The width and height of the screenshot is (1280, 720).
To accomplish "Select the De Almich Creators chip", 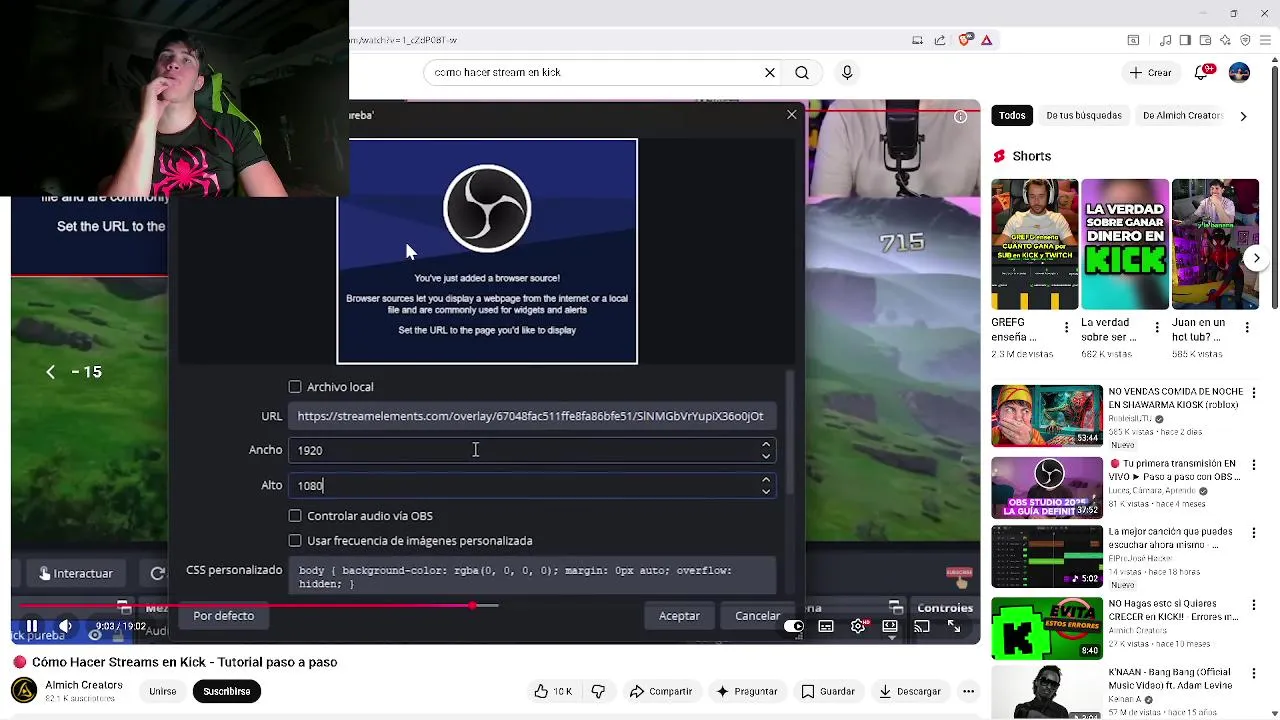I will (x=1183, y=116).
